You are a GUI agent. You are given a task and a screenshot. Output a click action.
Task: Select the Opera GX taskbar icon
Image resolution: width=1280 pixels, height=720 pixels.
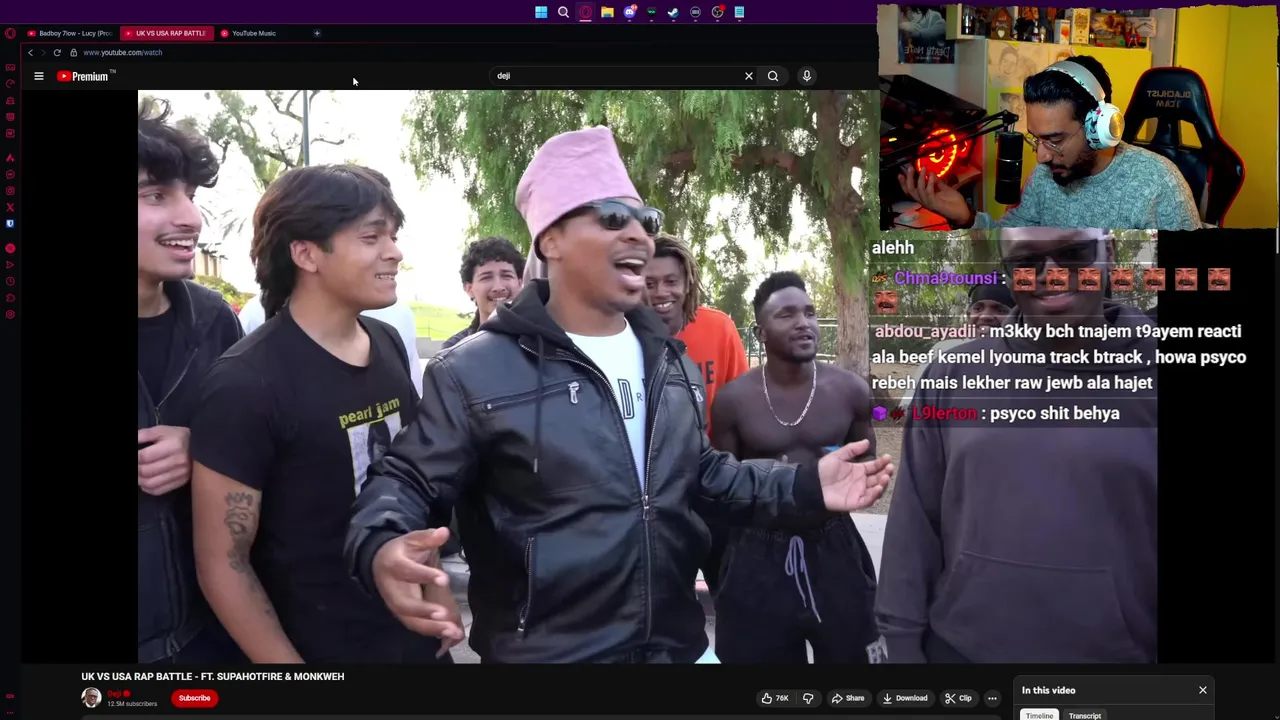pos(585,12)
